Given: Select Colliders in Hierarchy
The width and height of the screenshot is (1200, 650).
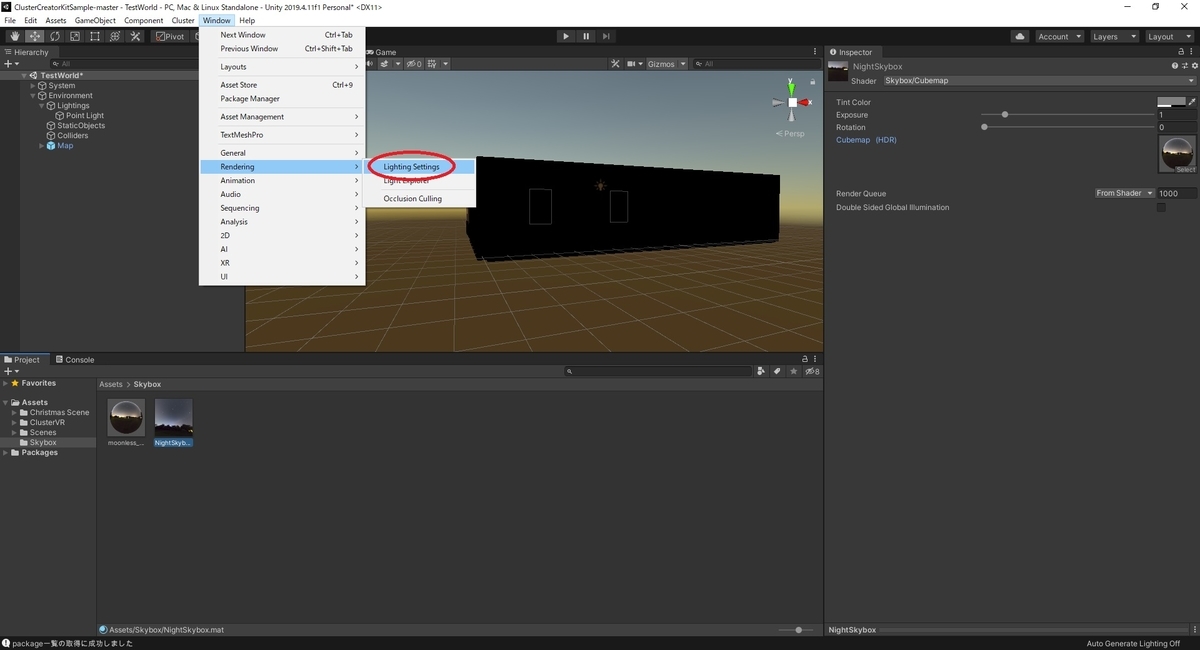Looking at the screenshot, I should (72, 135).
